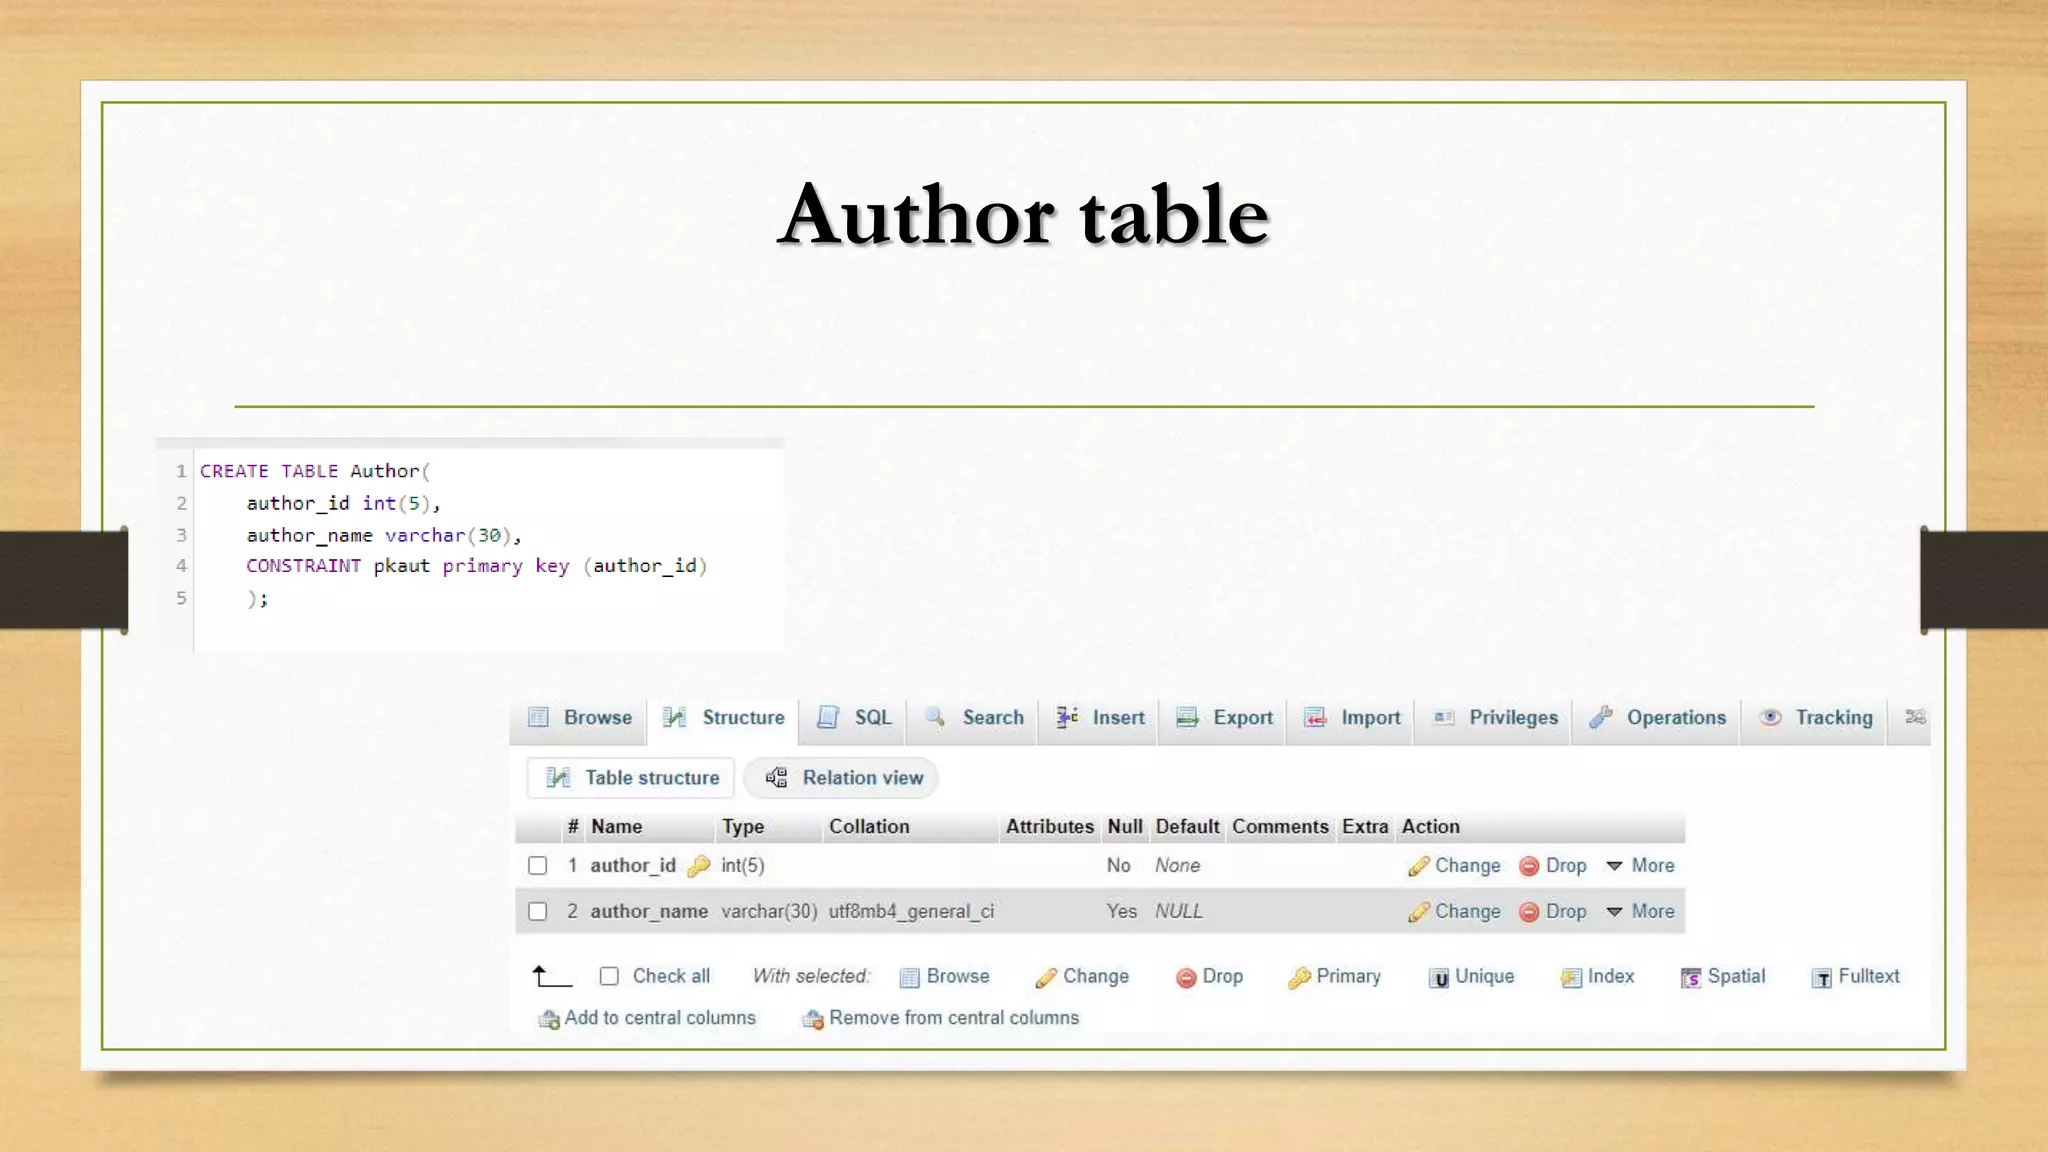This screenshot has height=1152, width=2048.
Task: Click the author_name column name
Action: (x=649, y=912)
